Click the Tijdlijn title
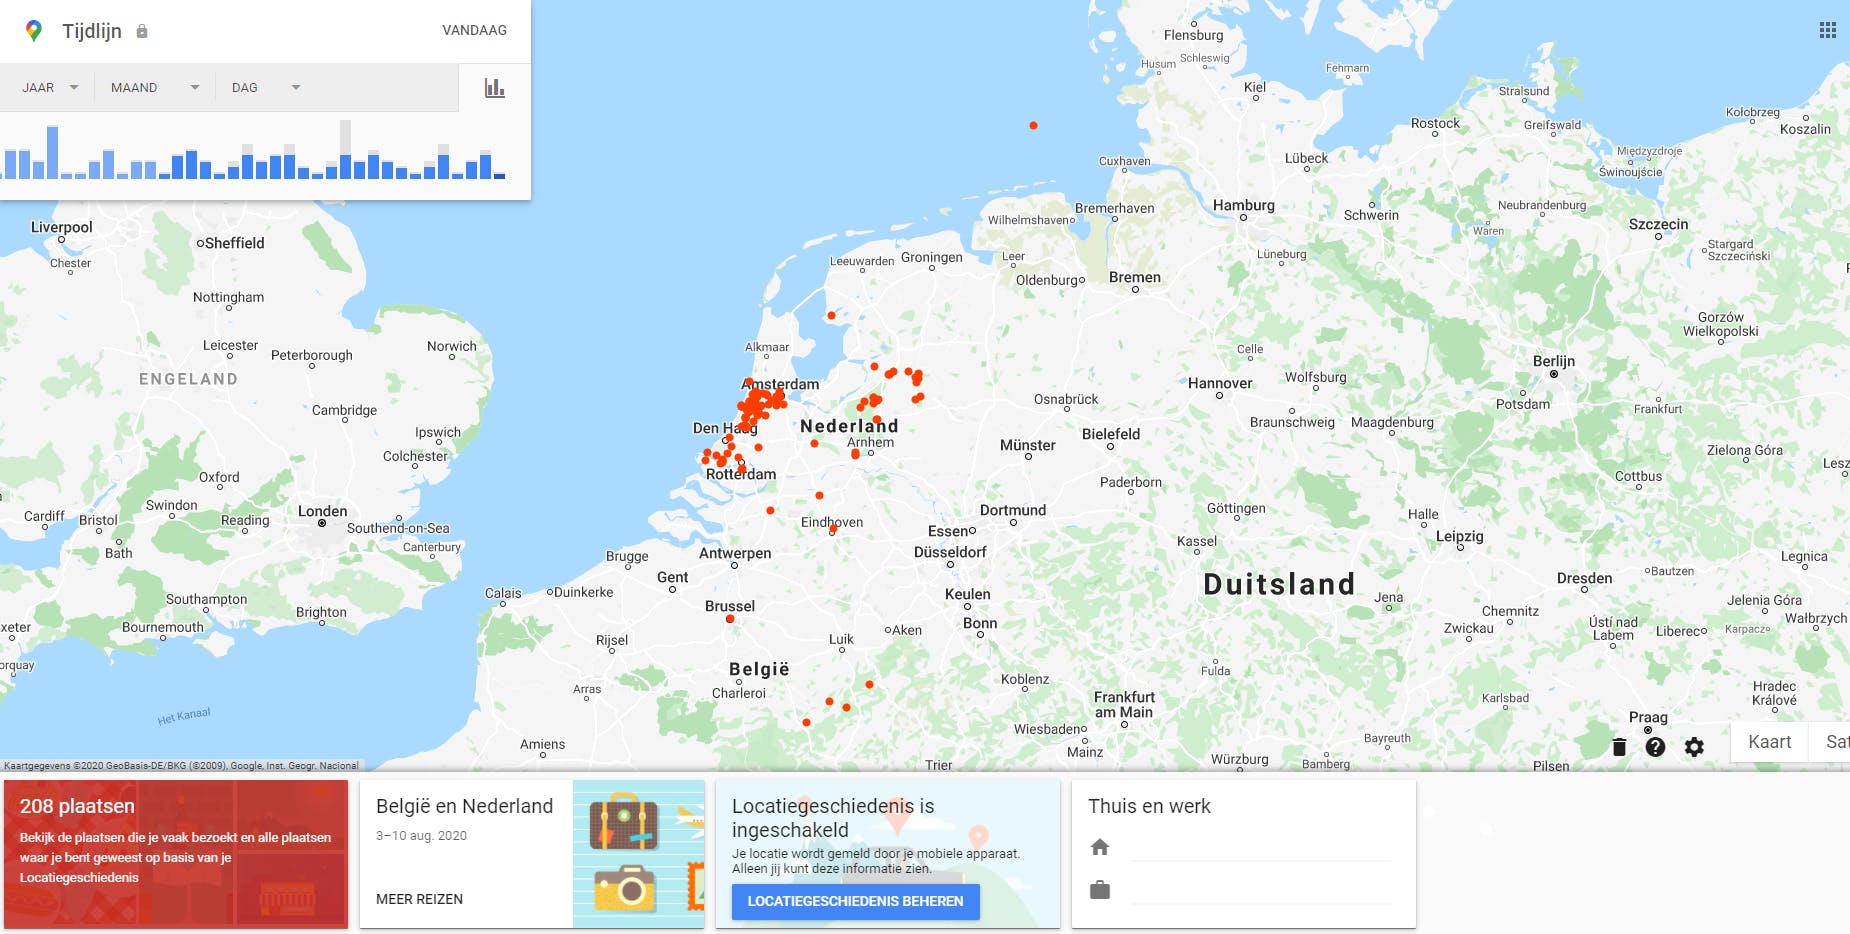 point(92,31)
